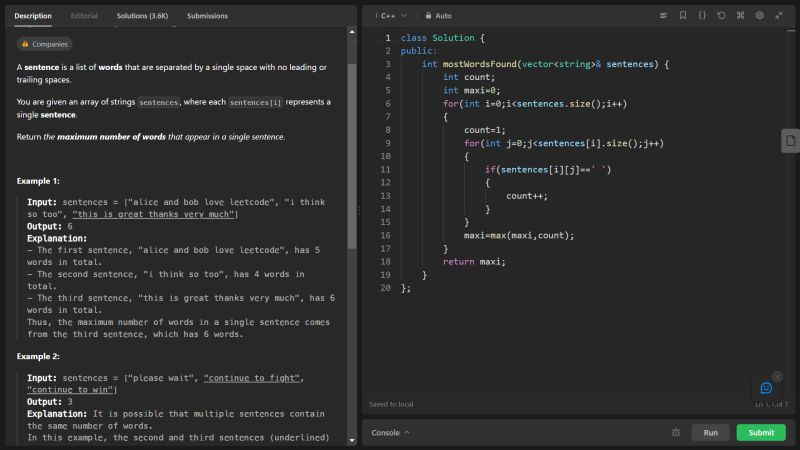The image size is (800, 450).
Task: Click 'count=1;' on line 8
Action: [485, 130]
